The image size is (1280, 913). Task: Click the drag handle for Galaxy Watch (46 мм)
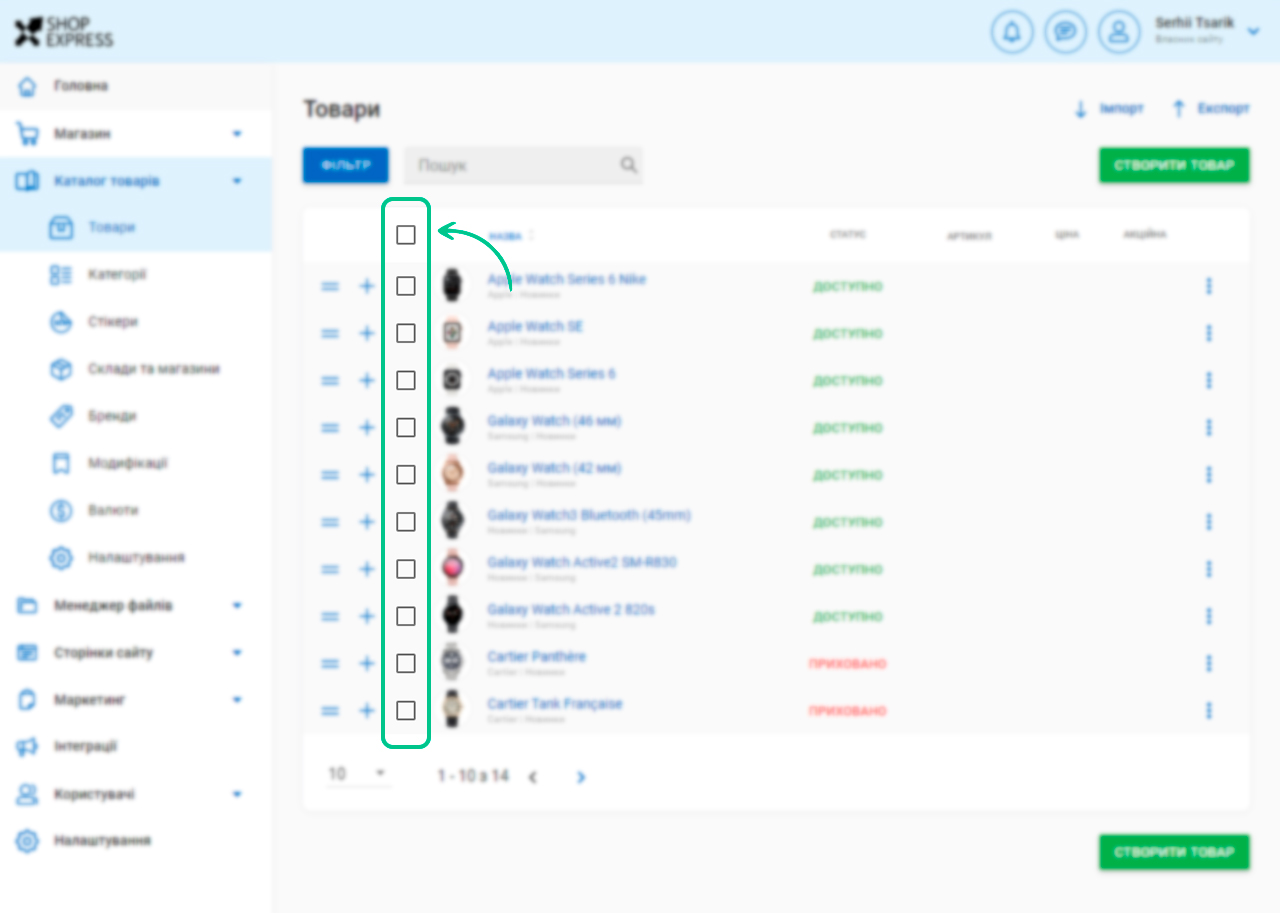(330, 428)
